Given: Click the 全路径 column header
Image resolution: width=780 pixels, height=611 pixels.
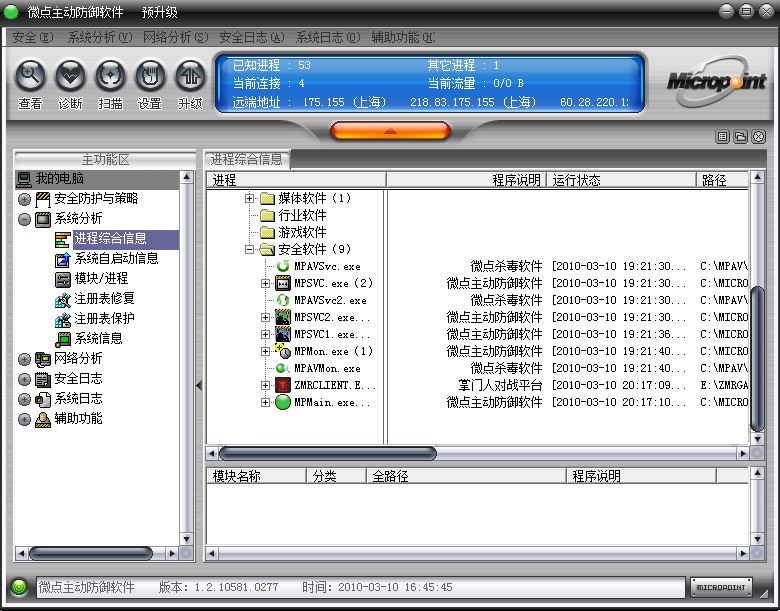Looking at the screenshot, I should tap(466, 476).
